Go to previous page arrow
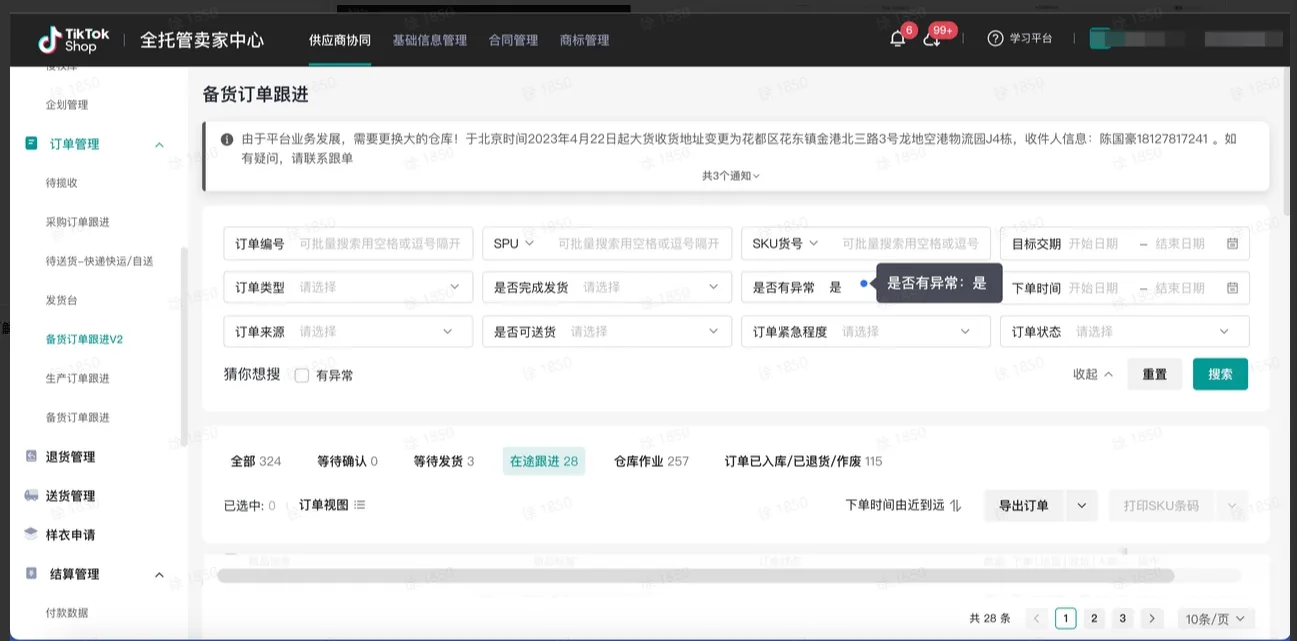This screenshot has width=1297, height=641. [x=1037, y=619]
